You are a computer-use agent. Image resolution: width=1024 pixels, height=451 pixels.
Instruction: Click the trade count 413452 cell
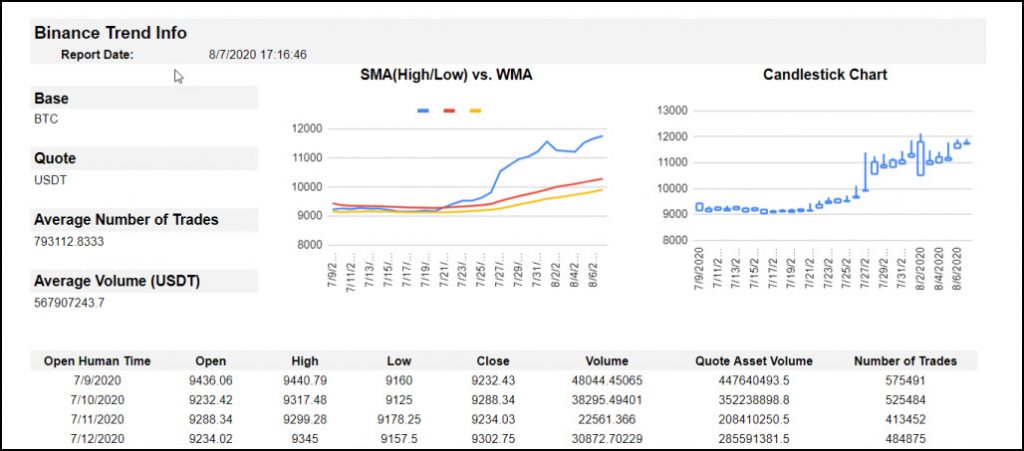click(x=905, y=419)
